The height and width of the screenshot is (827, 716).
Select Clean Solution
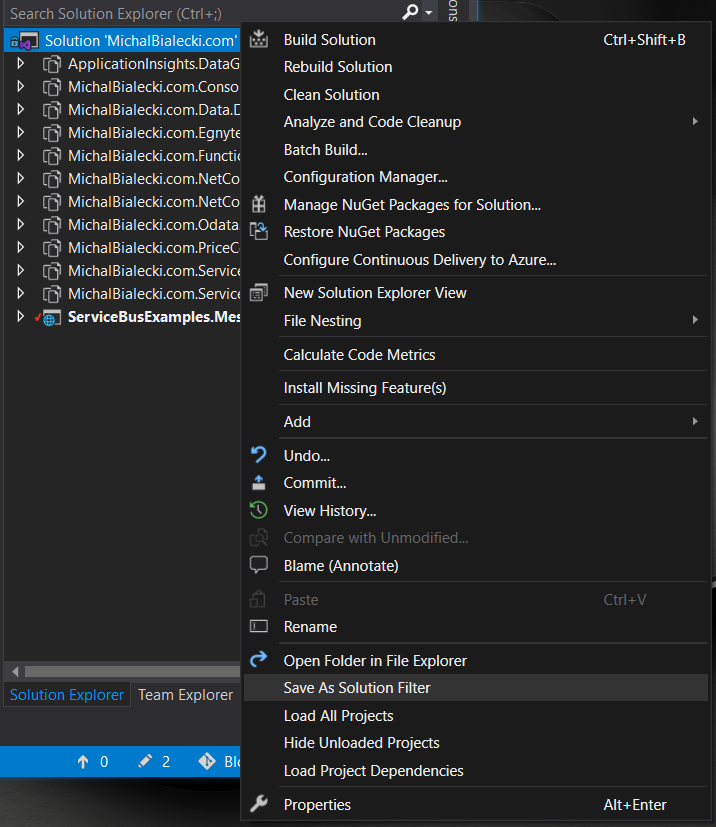(x=476, y=94)
